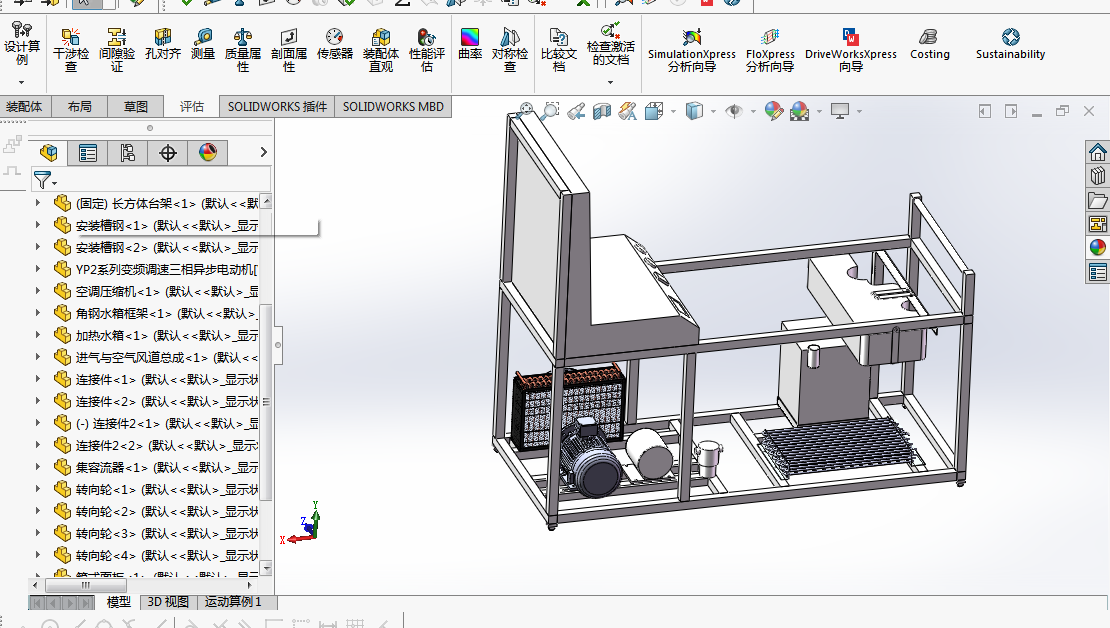Start the SimulationXpress analysis wizard
1110x628 pixels.
tap(692, 50)
